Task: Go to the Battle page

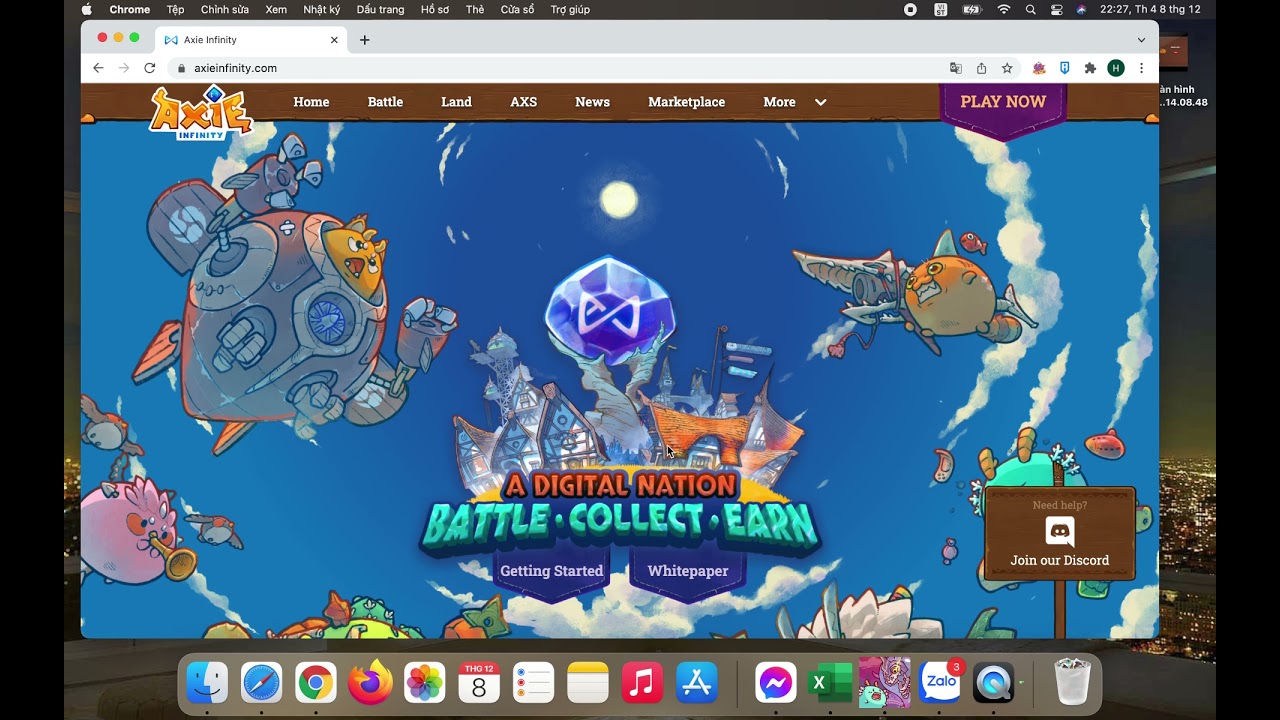Action: pos(385,102)
